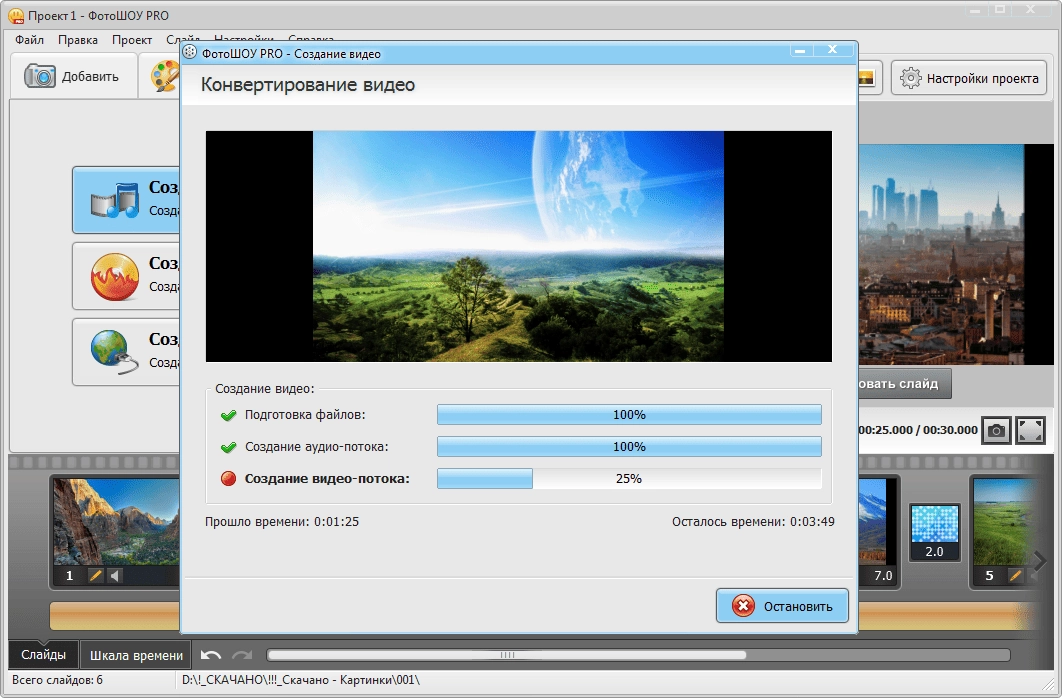1062x698 pixels.
Task: Click the speaker icon on slide 1
Action: pos(115,575)
